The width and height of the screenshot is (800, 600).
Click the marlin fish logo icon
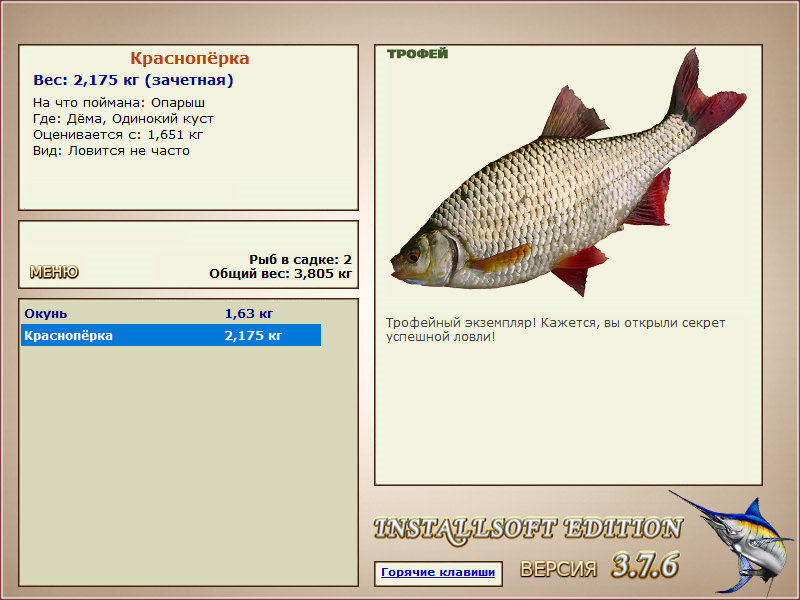click(x=731, y=542)
